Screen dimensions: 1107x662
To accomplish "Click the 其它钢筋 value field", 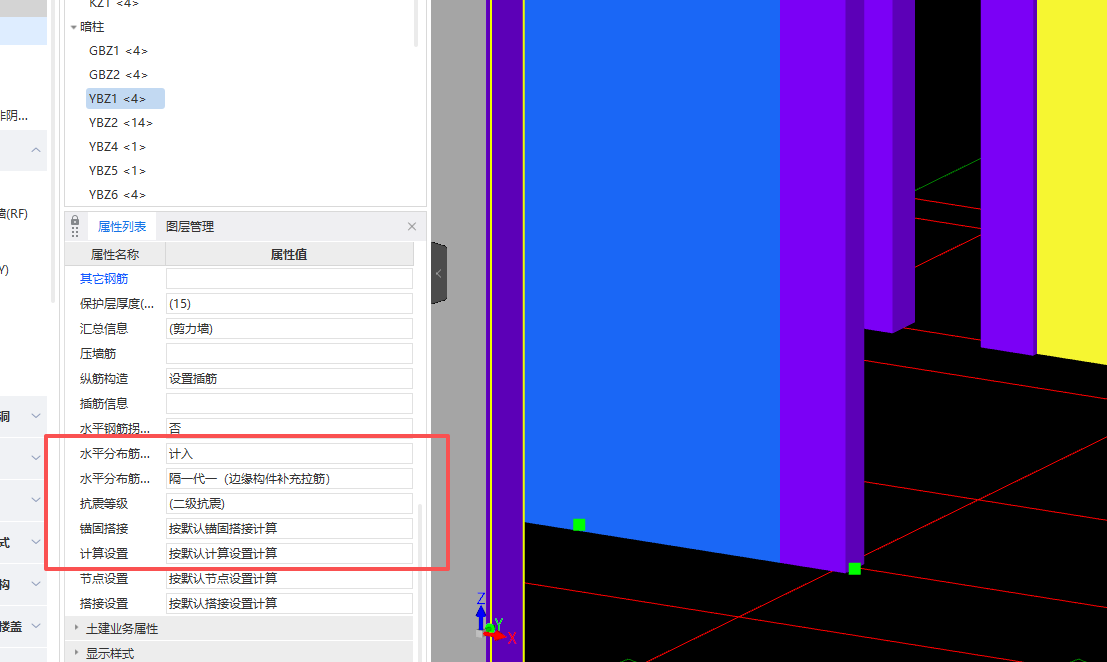I will coord(289,279).
